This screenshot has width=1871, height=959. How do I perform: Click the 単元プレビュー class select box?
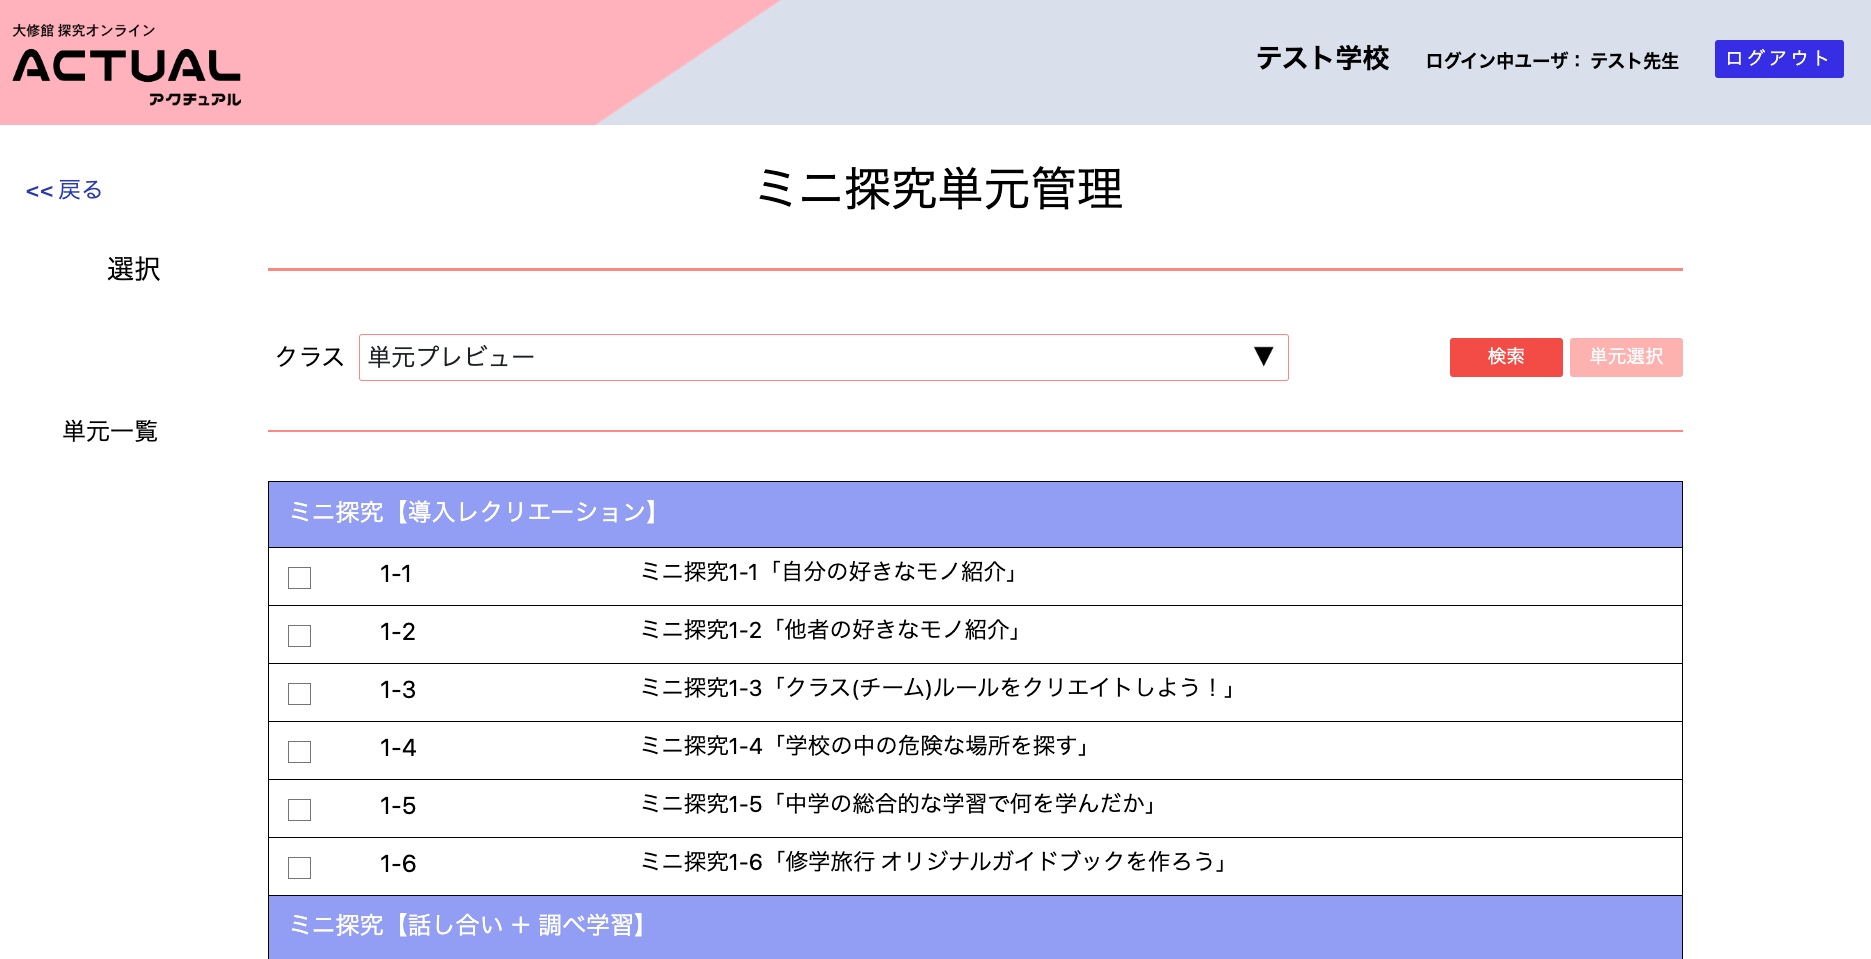(800, 357)
